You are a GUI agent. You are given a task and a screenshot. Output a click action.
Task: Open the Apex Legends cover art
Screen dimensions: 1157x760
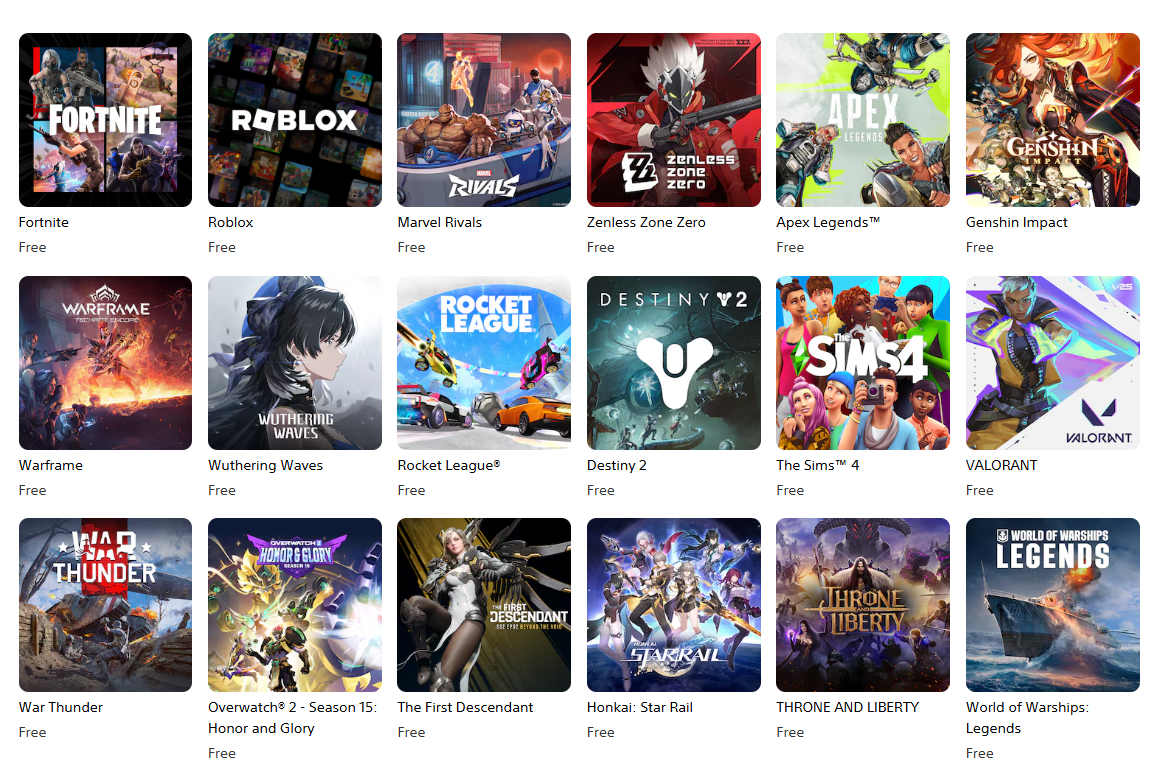(x=863, y=120)
